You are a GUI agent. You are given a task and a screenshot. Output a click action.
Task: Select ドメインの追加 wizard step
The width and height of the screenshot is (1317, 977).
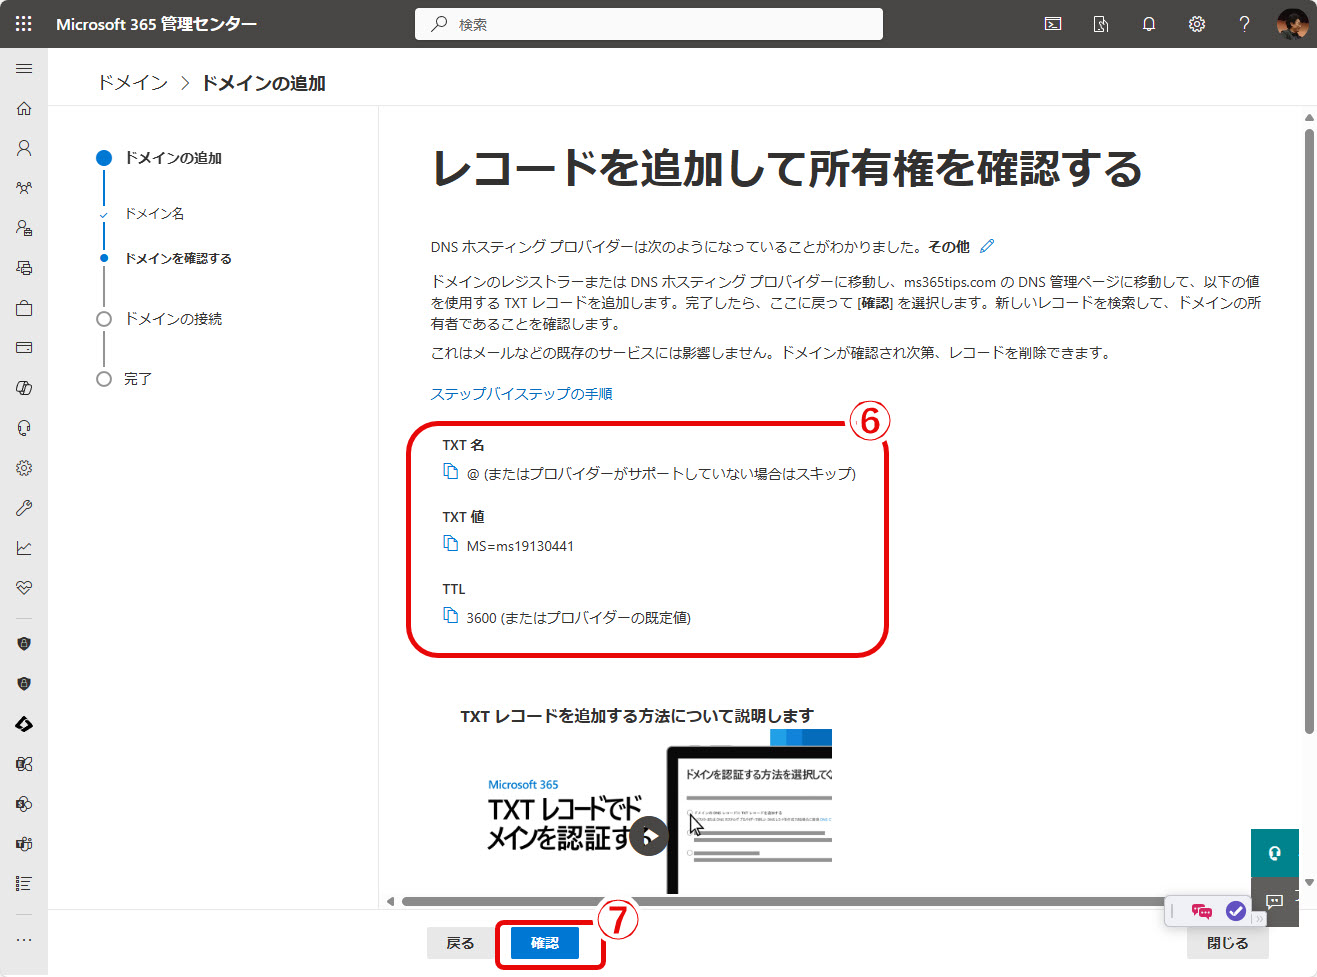tap(173, 158)
